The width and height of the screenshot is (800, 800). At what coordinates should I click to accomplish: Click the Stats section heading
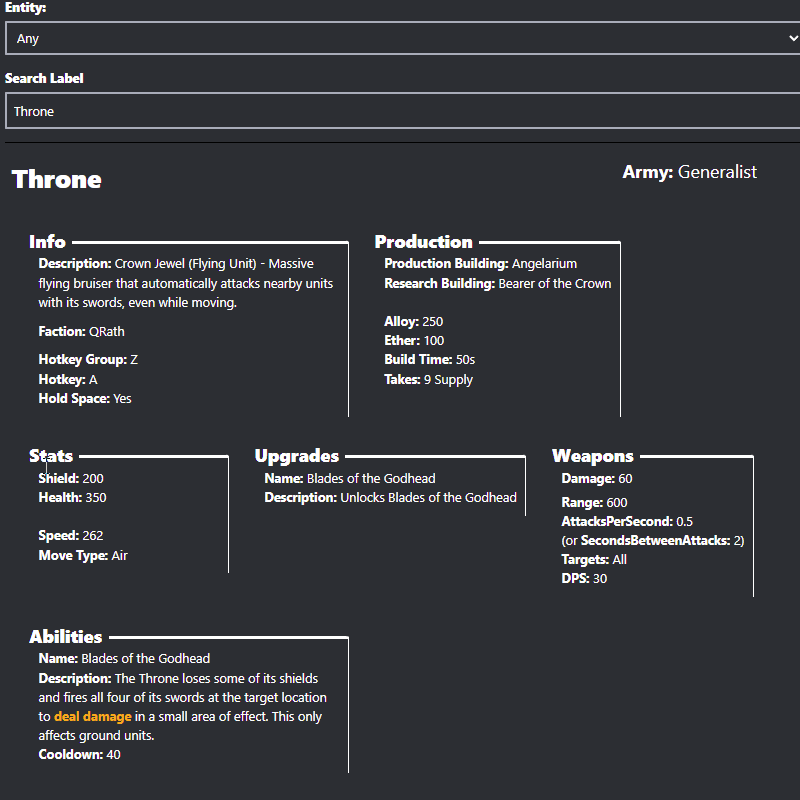pos(51,457)
